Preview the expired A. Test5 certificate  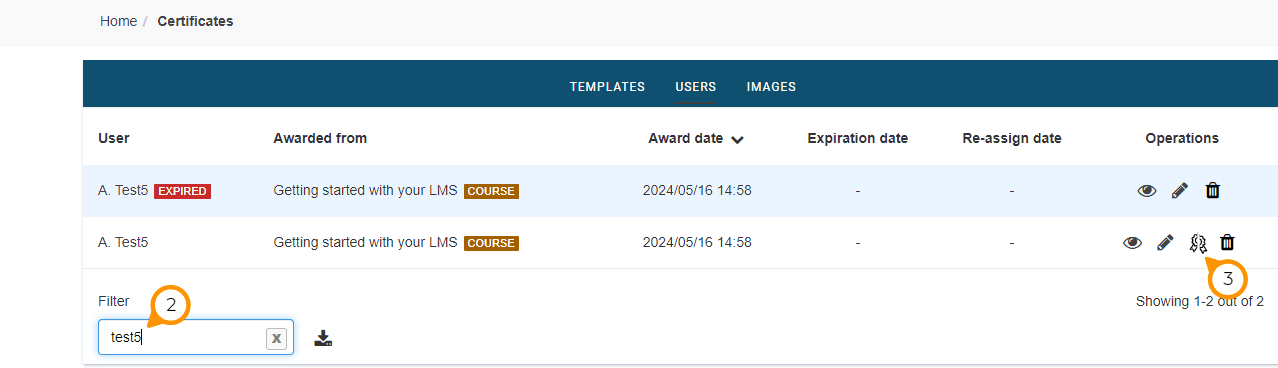click(1147, 191)
